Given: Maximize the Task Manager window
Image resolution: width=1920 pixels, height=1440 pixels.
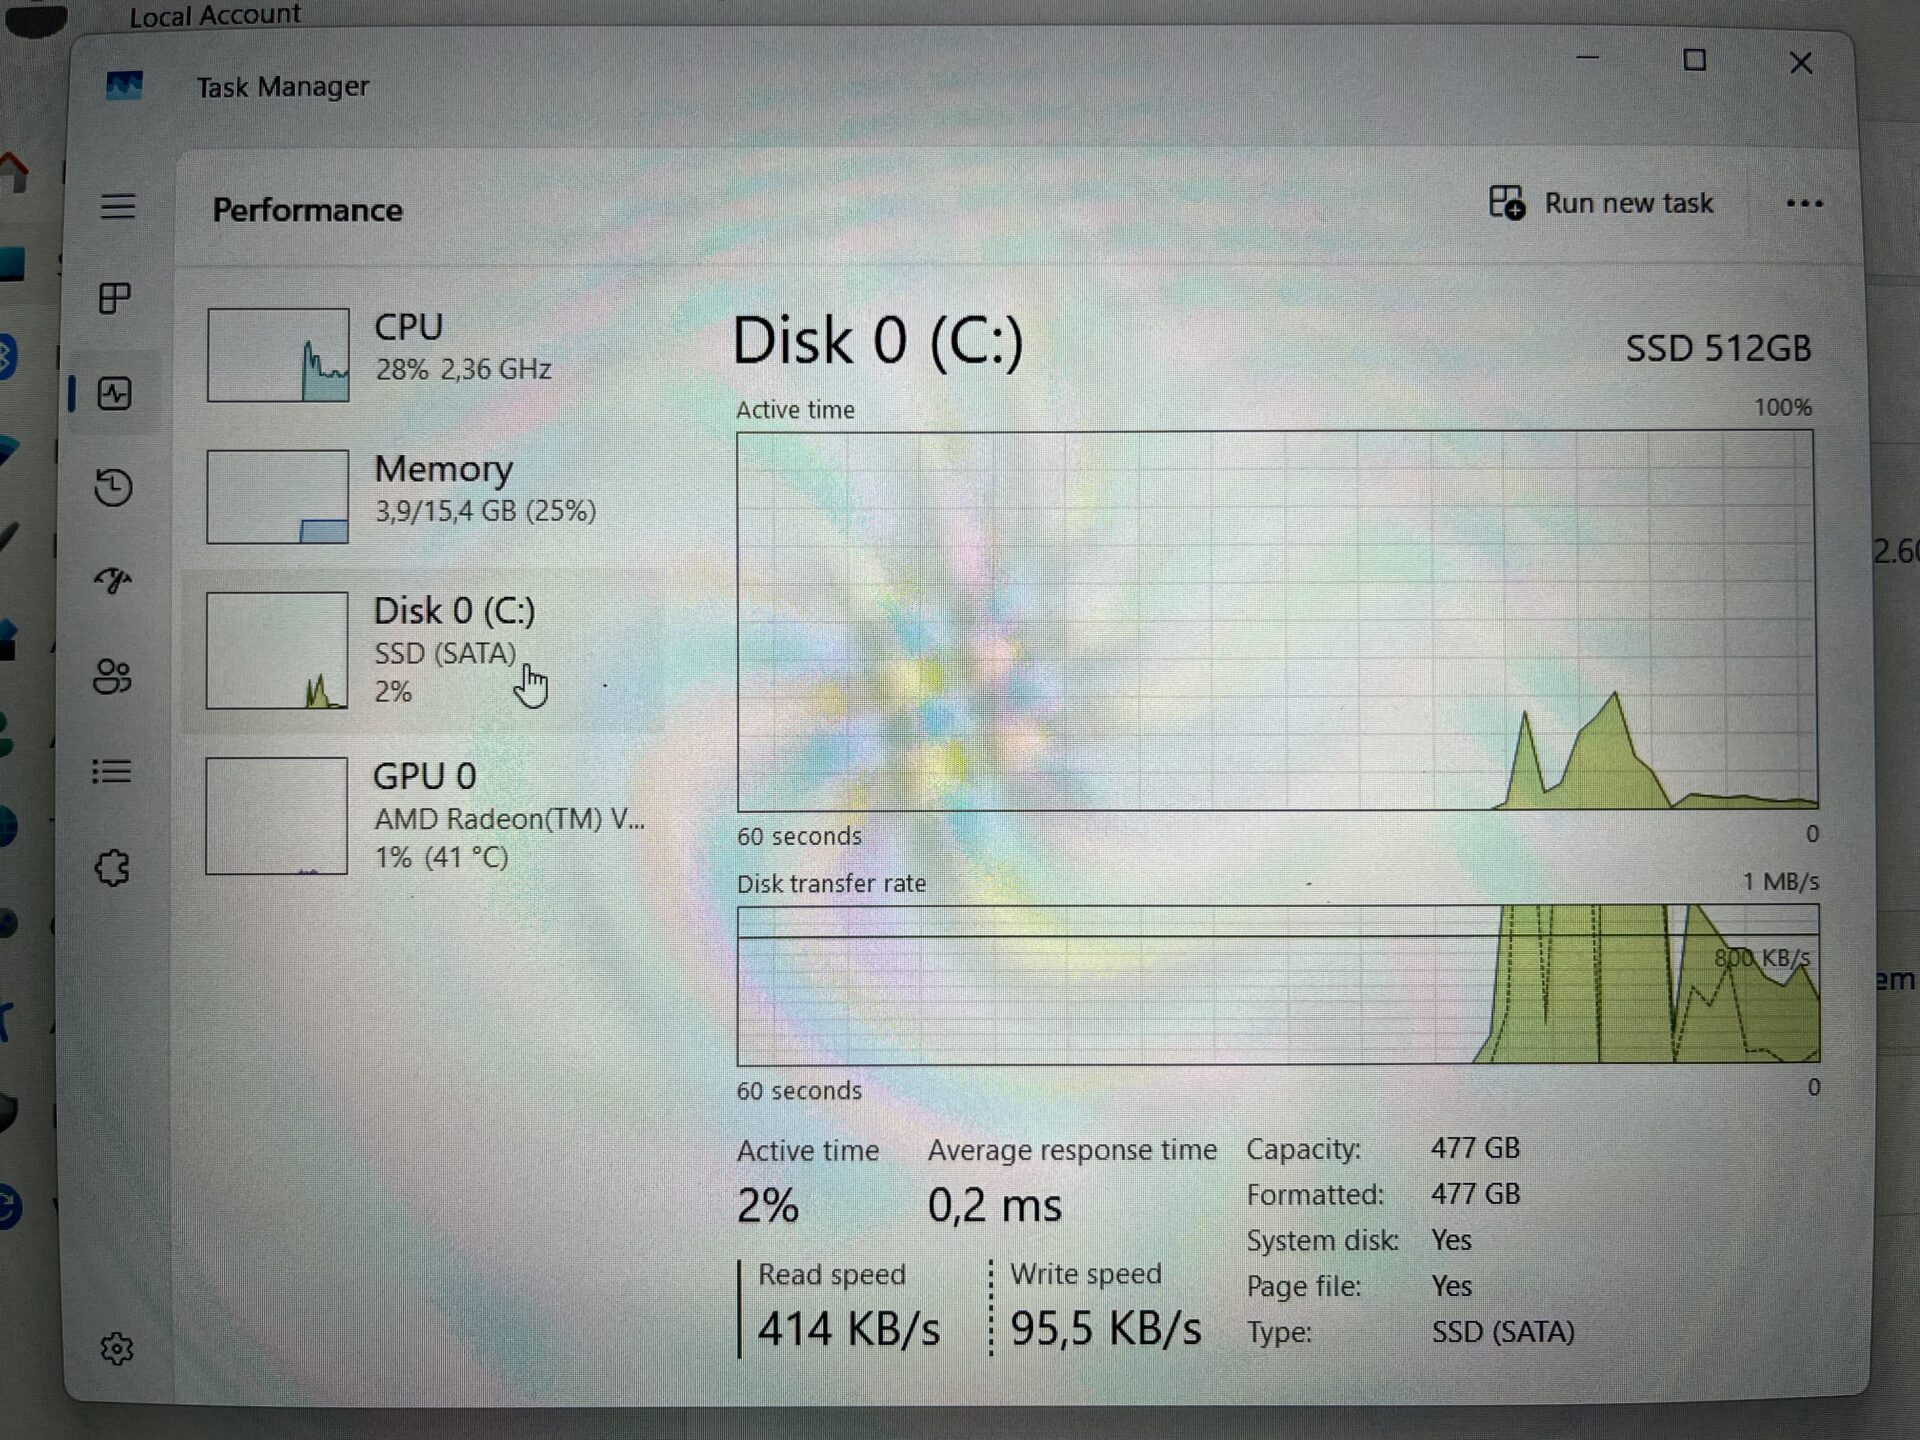Looking at the screenshot, I should click(1694, 61).
